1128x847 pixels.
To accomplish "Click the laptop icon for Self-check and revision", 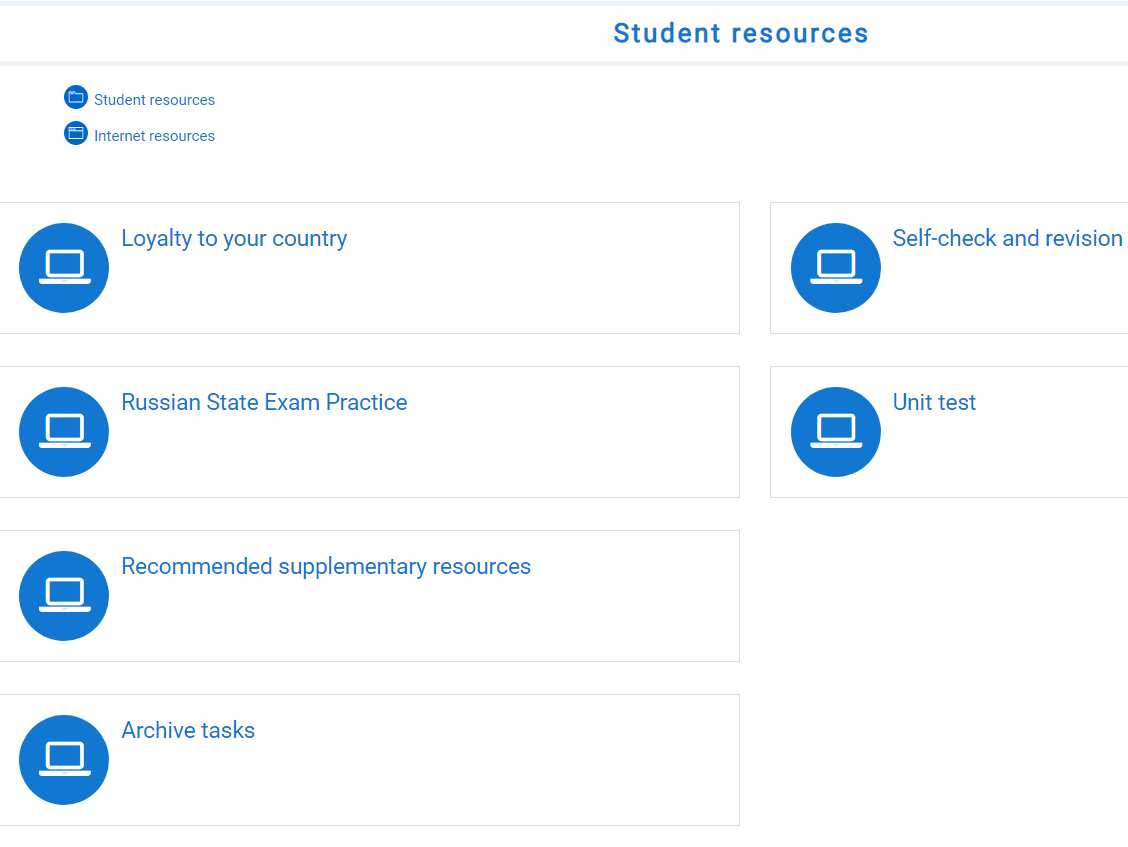I will click(x=835, y=267).
